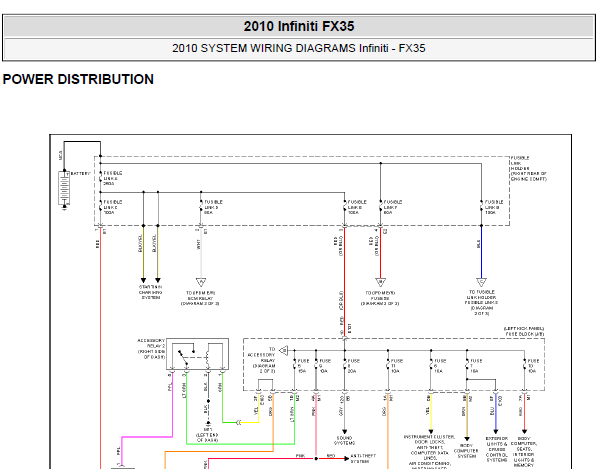
Task: Click the triangle connector beside 'TO ACCESSORY RELAY'
Action: tap(284, 351)
